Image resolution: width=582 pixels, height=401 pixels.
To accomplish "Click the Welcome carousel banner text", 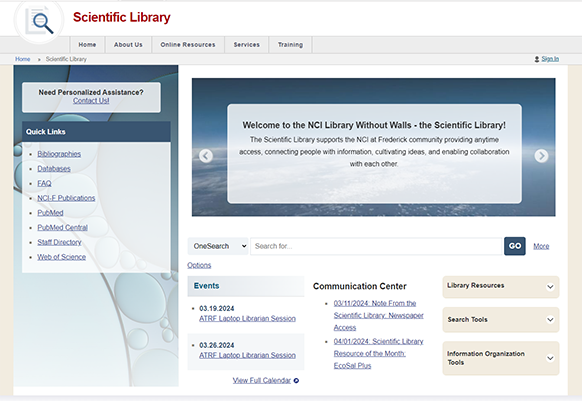I will (x=374, y=144).
